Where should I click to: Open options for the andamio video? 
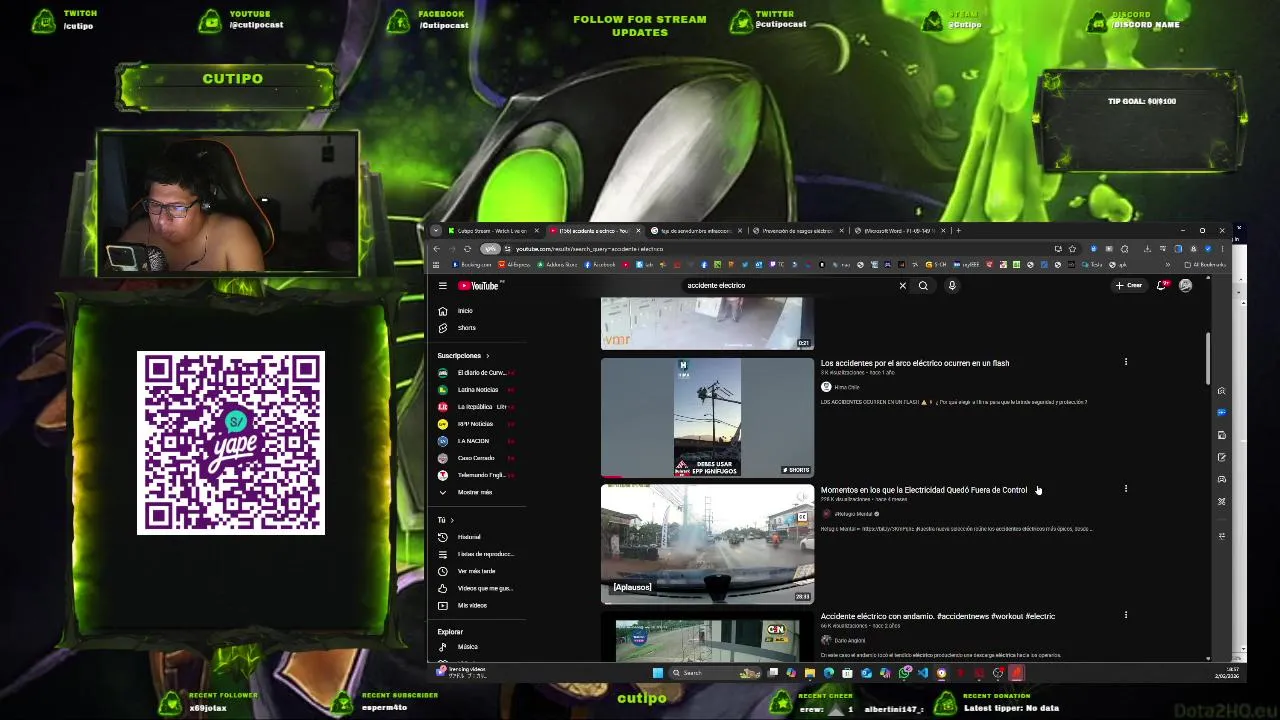click(1126, 615)
